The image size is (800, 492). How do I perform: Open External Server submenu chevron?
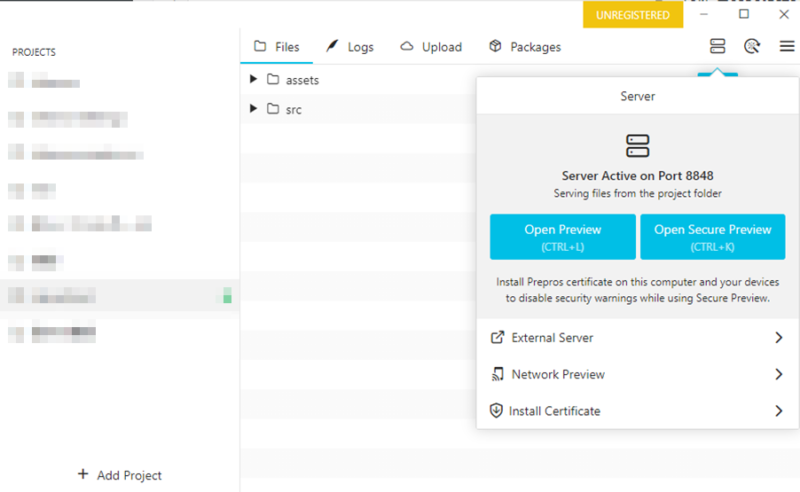tap(778, 338)
